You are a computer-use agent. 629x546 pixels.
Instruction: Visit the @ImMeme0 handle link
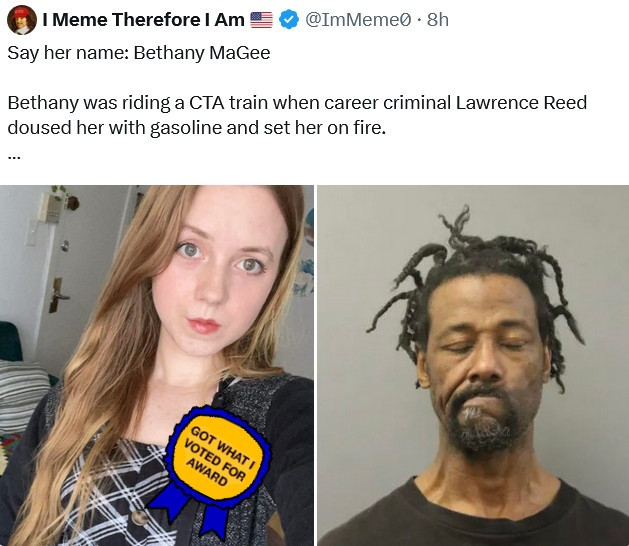tap(358, 20)
